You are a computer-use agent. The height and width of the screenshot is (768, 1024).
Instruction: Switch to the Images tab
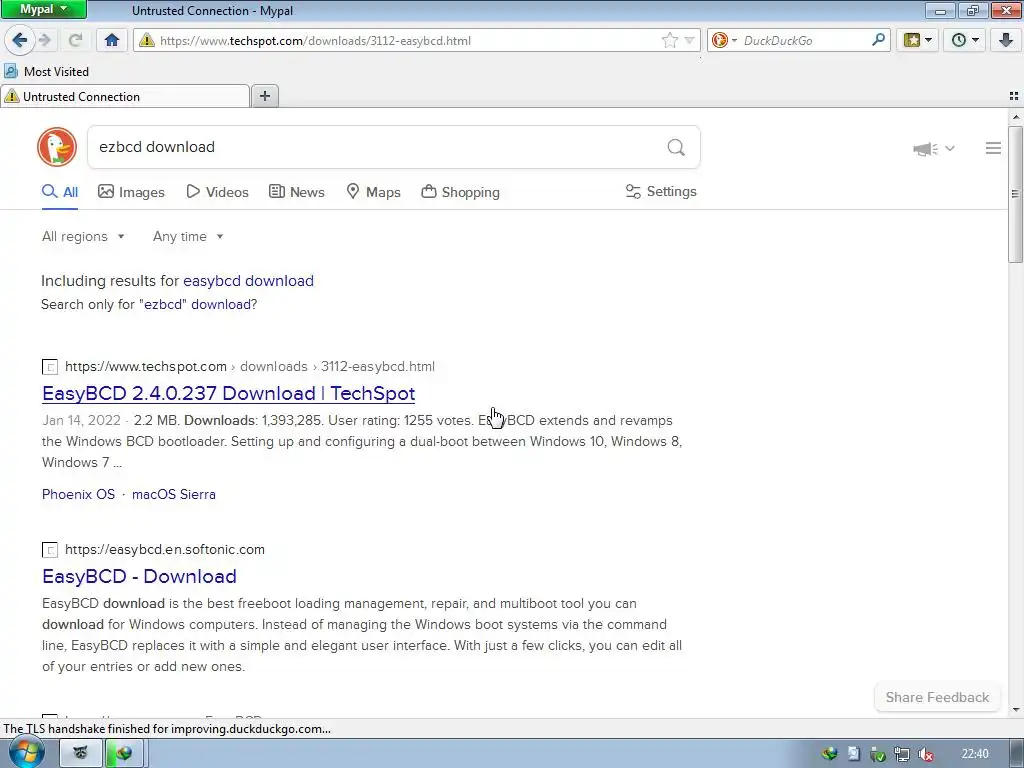click(x=131, y=192)
